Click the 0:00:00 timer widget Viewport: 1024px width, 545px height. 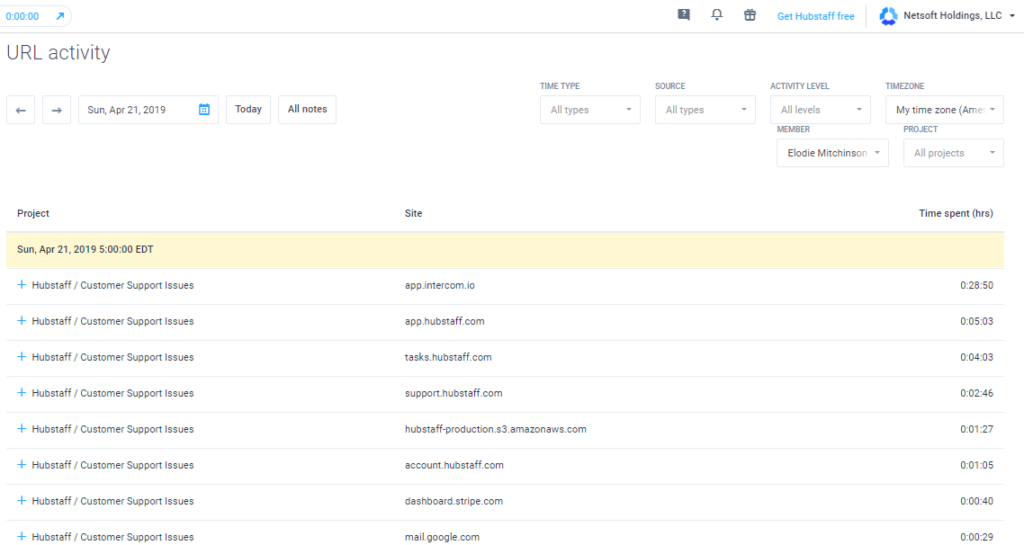click(35, 16)
